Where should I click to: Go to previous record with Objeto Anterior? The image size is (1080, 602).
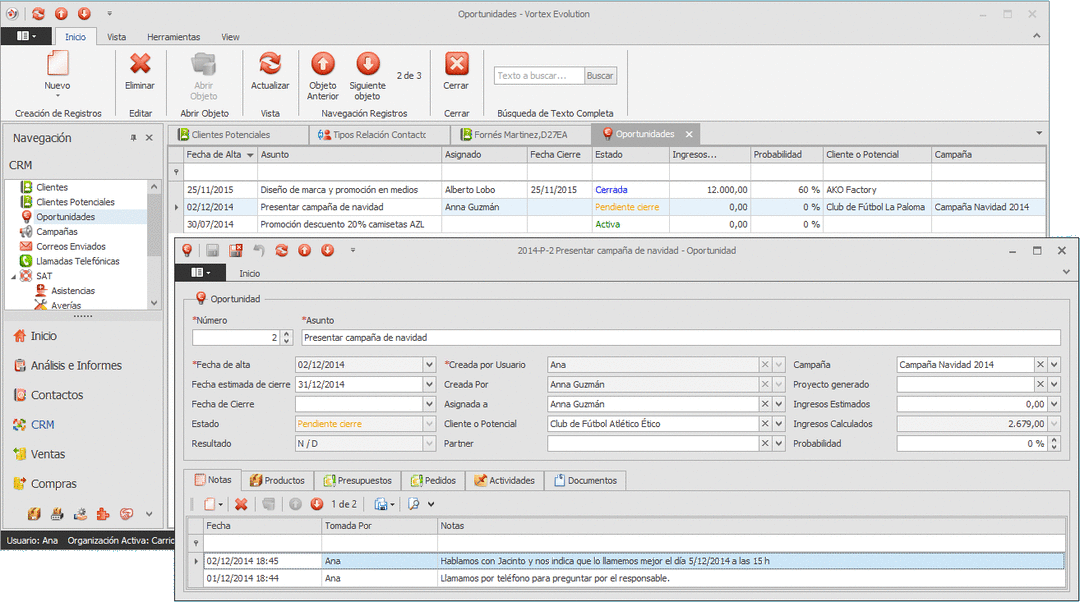322,65
